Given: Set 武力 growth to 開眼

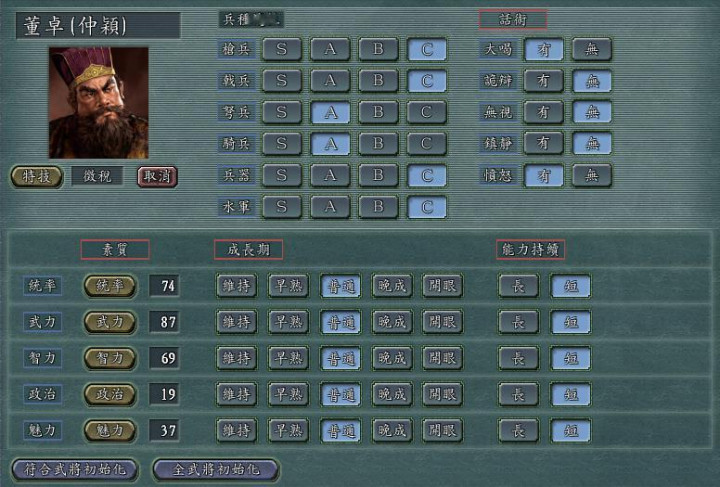Looking at the screenshot, I should [442, 322].
